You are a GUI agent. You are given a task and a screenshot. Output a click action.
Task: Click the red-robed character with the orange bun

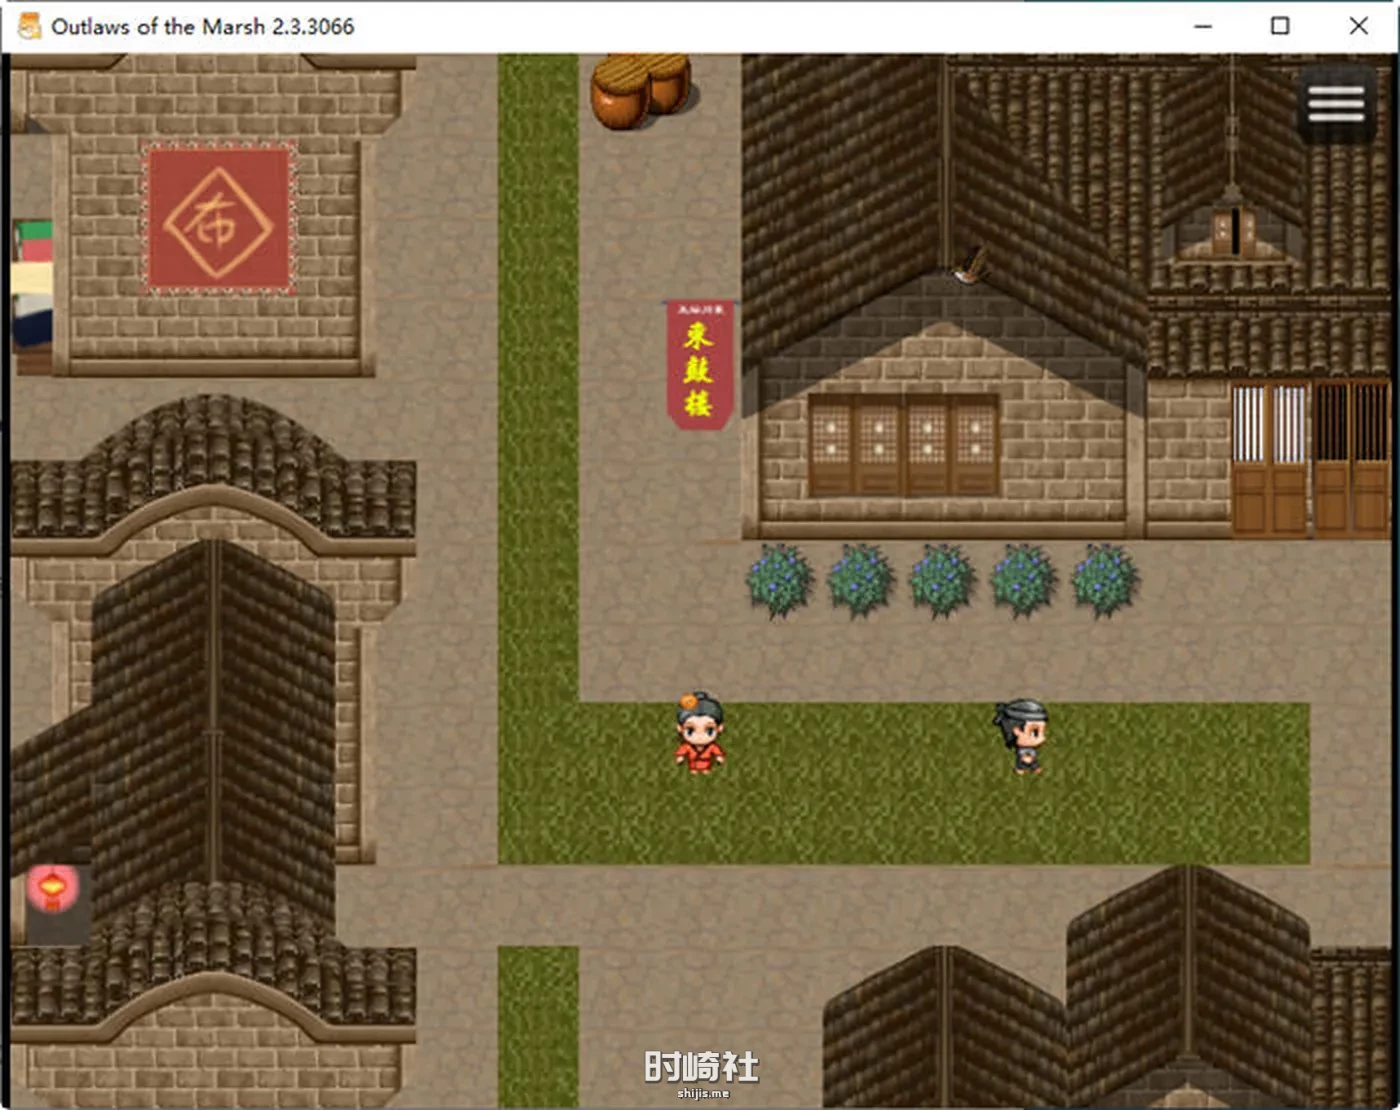click(699, 733)
